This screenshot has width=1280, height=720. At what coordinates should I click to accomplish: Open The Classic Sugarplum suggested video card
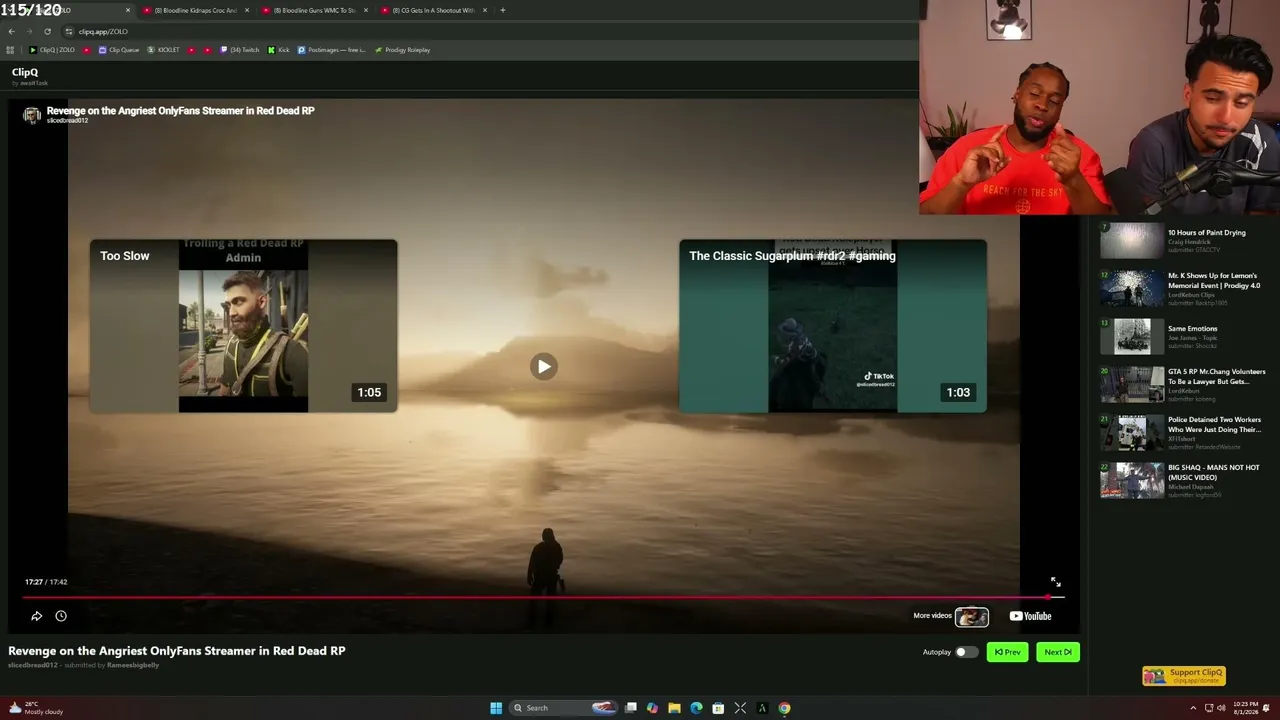833,326
